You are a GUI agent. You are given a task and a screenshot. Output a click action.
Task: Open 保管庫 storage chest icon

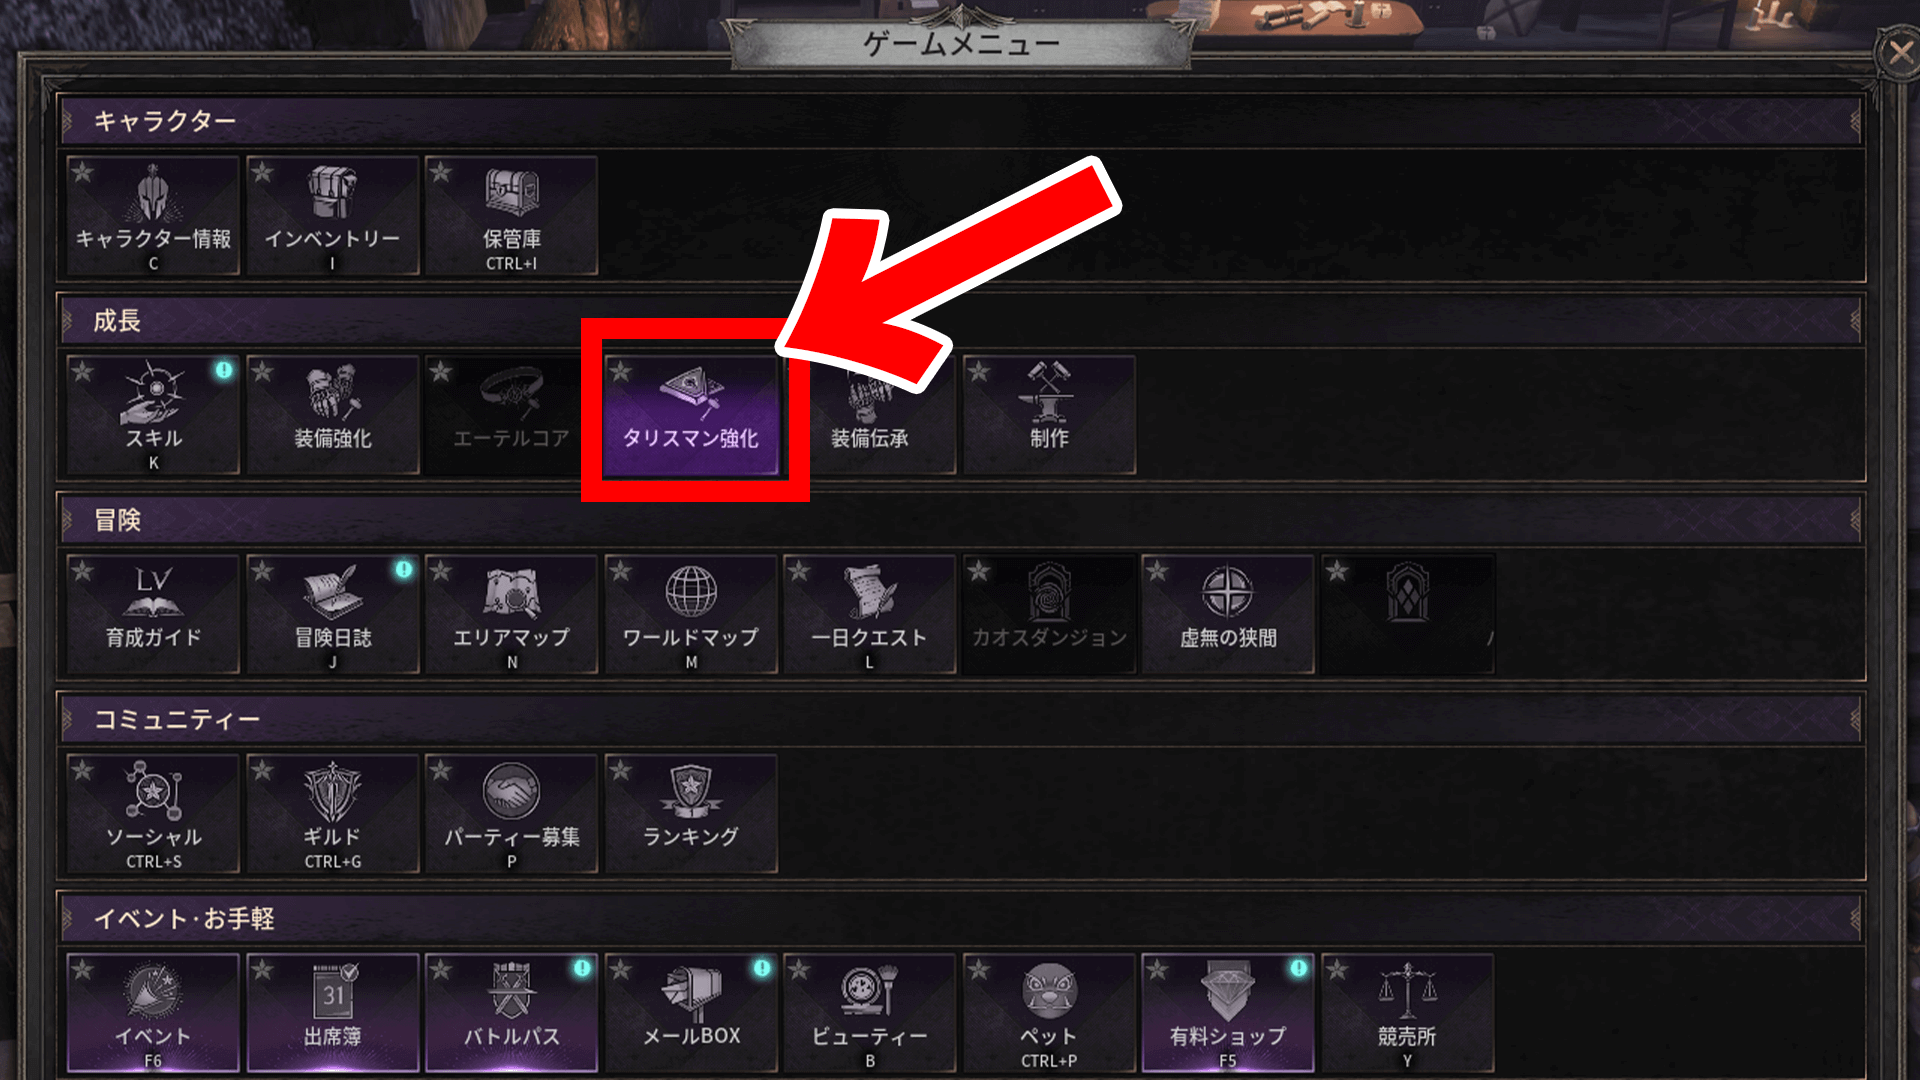511,193
